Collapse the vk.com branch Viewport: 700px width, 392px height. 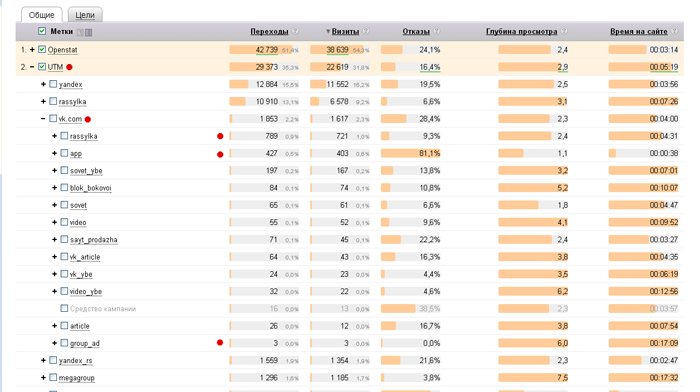(43, 119)
